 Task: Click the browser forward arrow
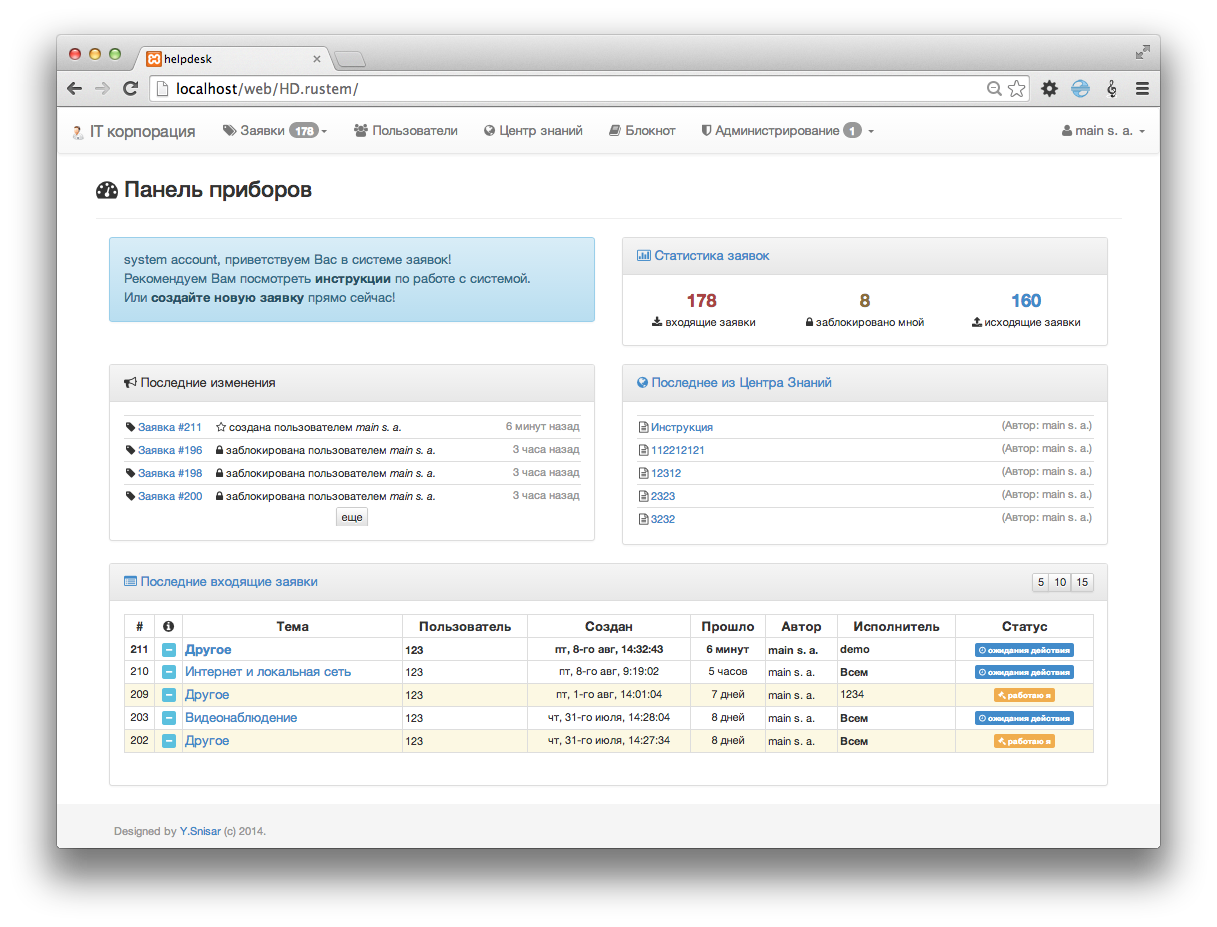pos(102,89)
